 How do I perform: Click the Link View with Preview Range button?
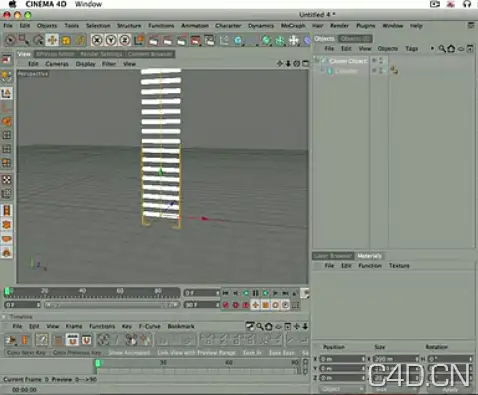196,353
